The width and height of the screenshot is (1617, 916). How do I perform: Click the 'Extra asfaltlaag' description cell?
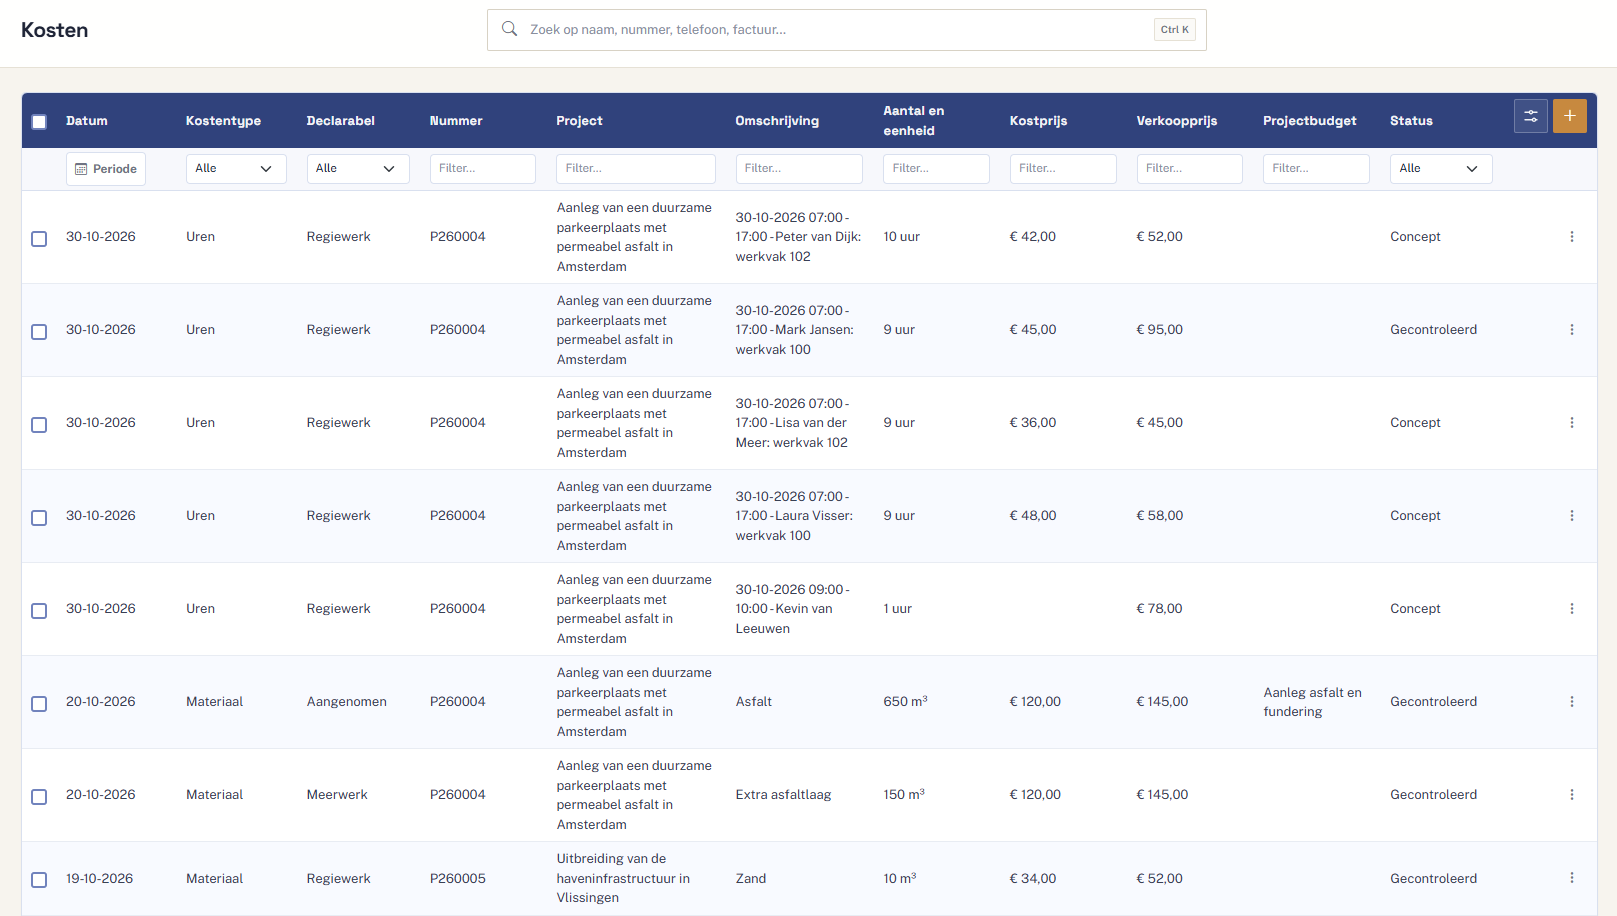tap(783, 795)
